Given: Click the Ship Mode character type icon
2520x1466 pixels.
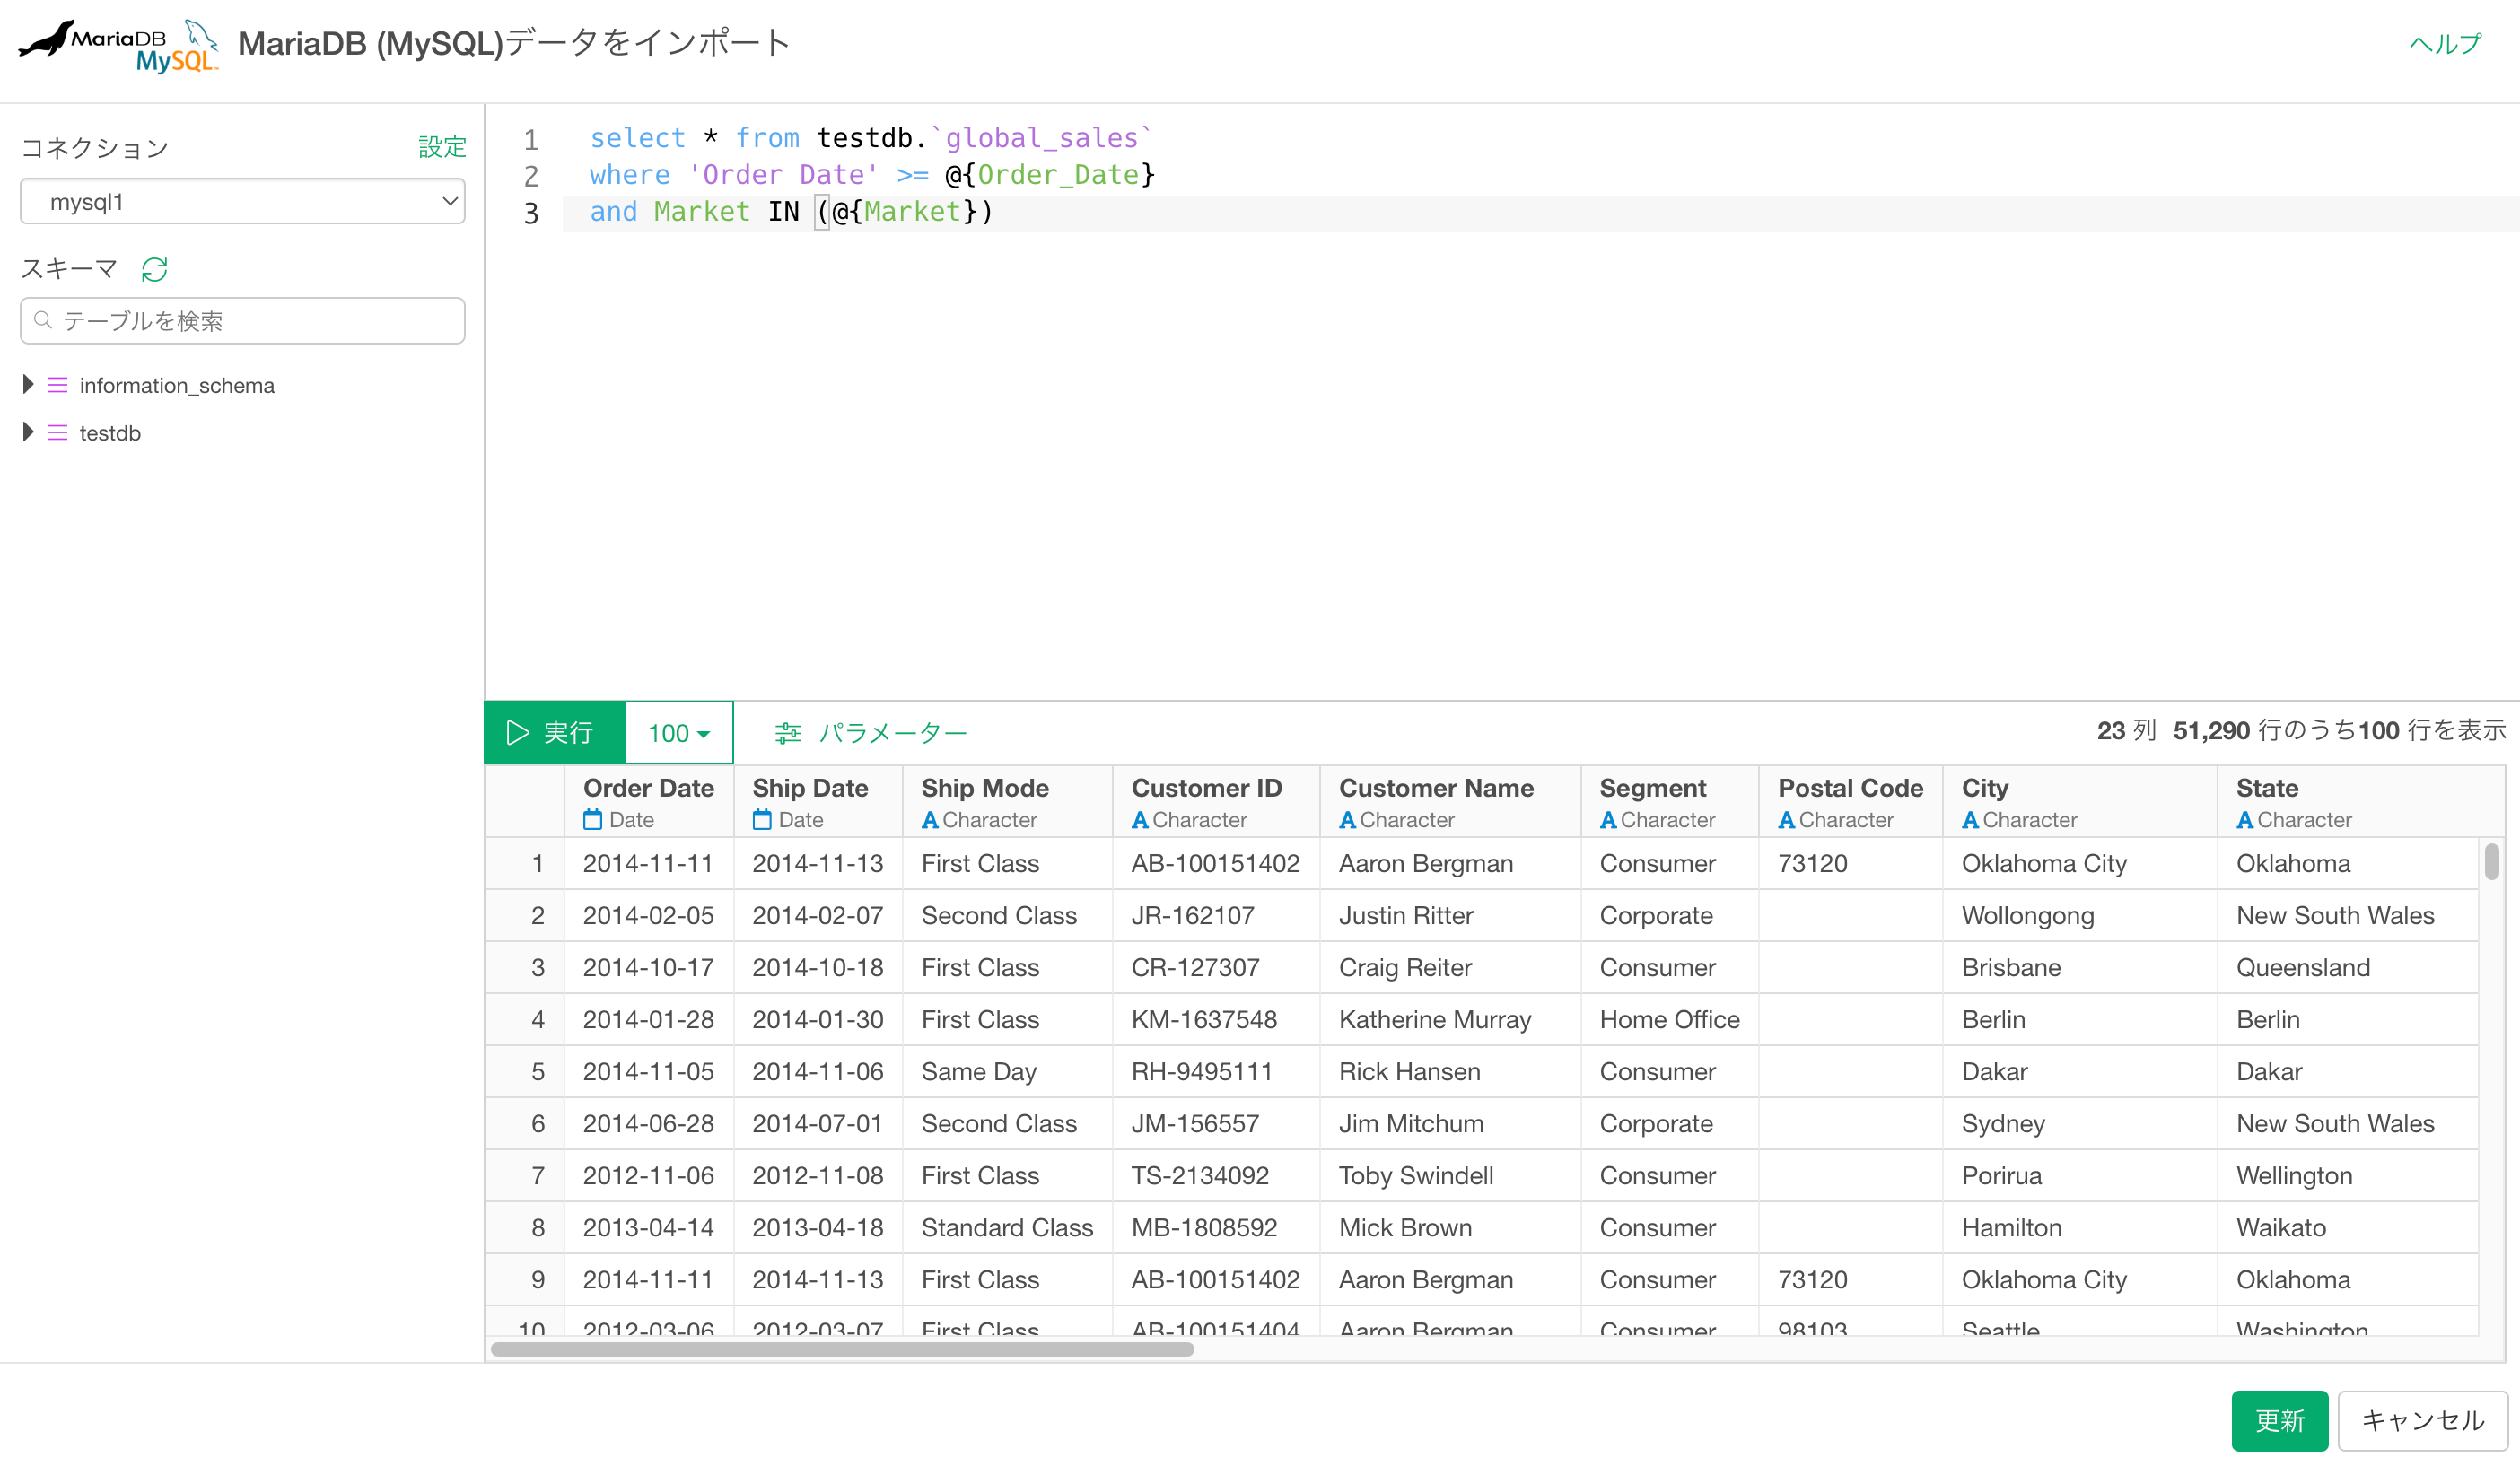Looking at the screenshot, I should click(930, 820).
